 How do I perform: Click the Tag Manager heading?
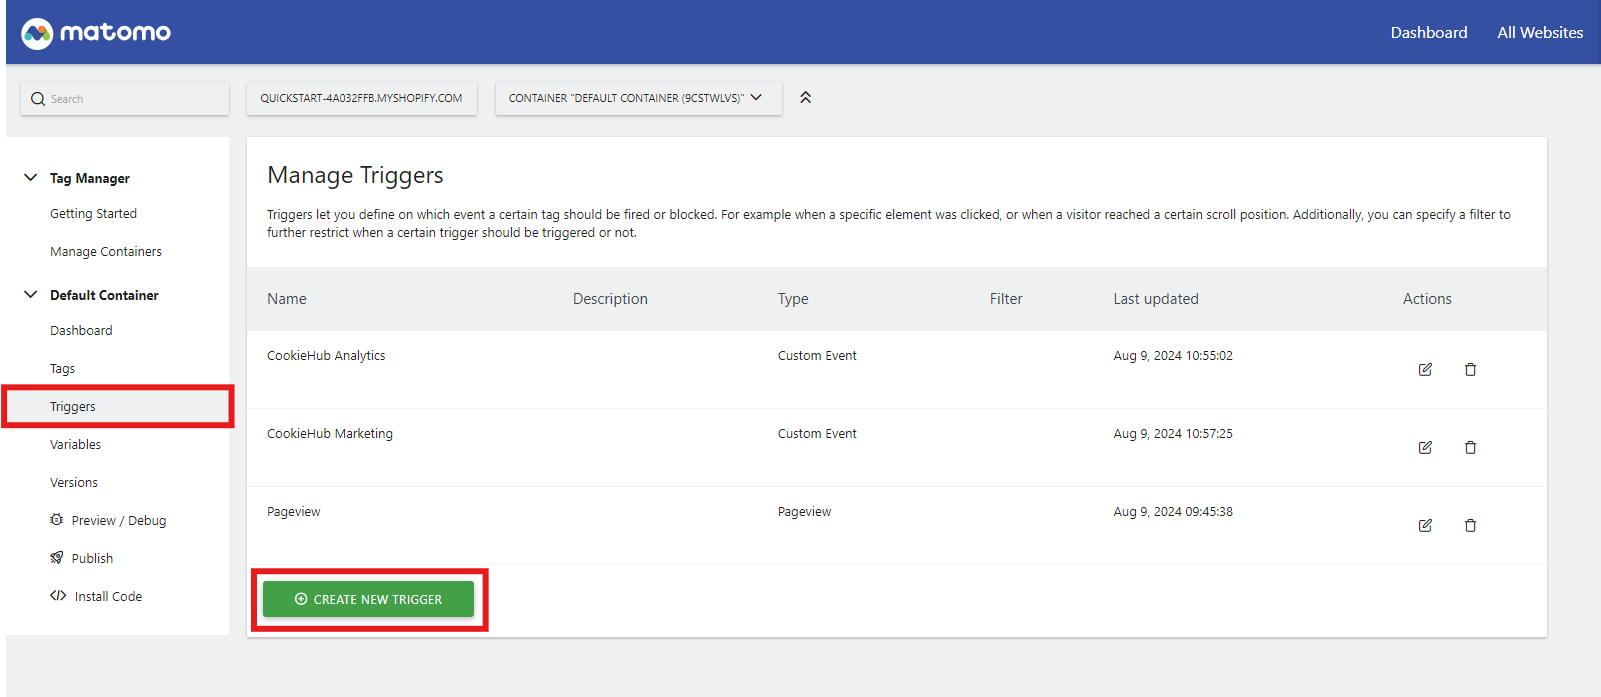(x=90, y=178)
